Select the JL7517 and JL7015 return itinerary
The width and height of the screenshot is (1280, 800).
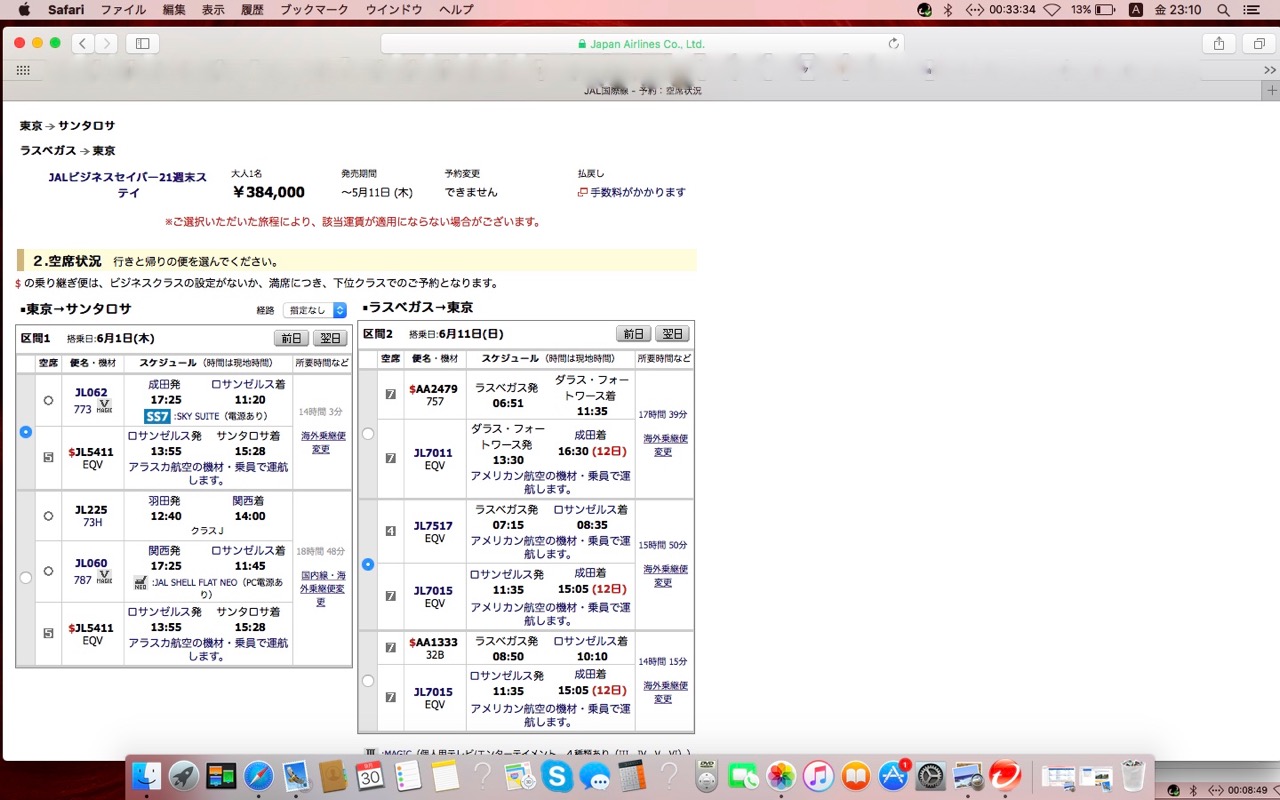[x=368, y=564]
